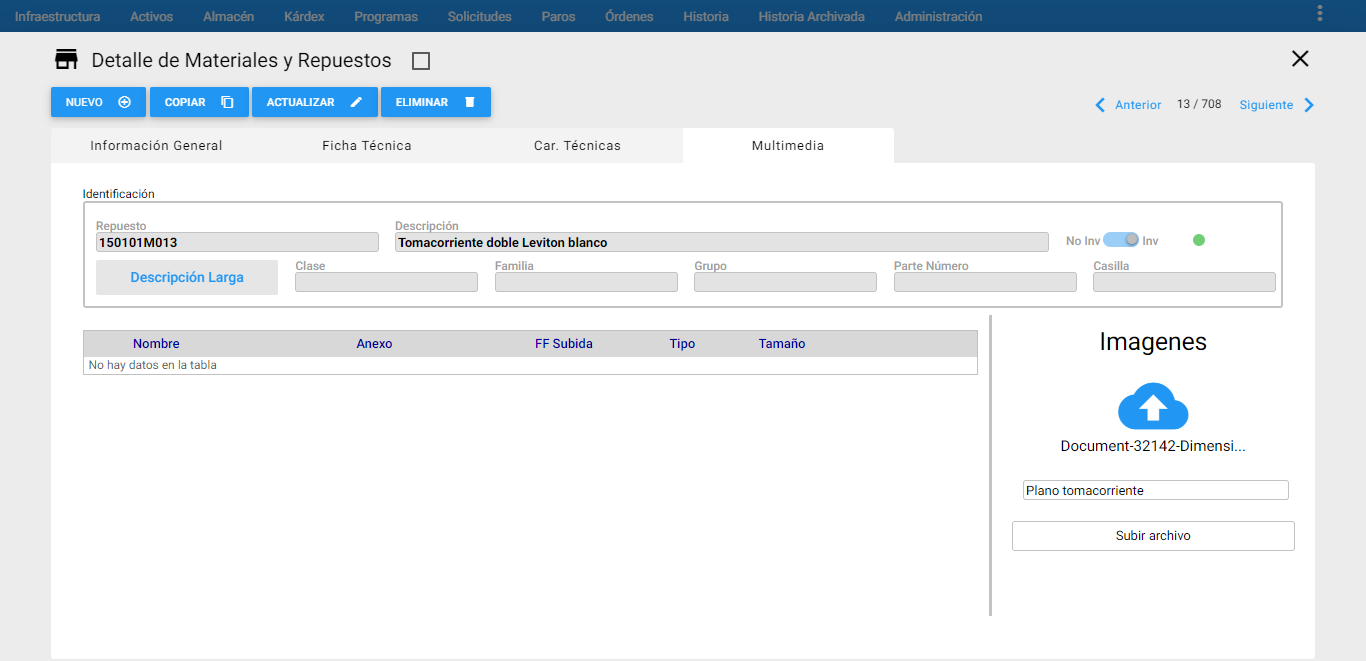
Task: Click Subir archivo button
Action: pos(1153,536)
